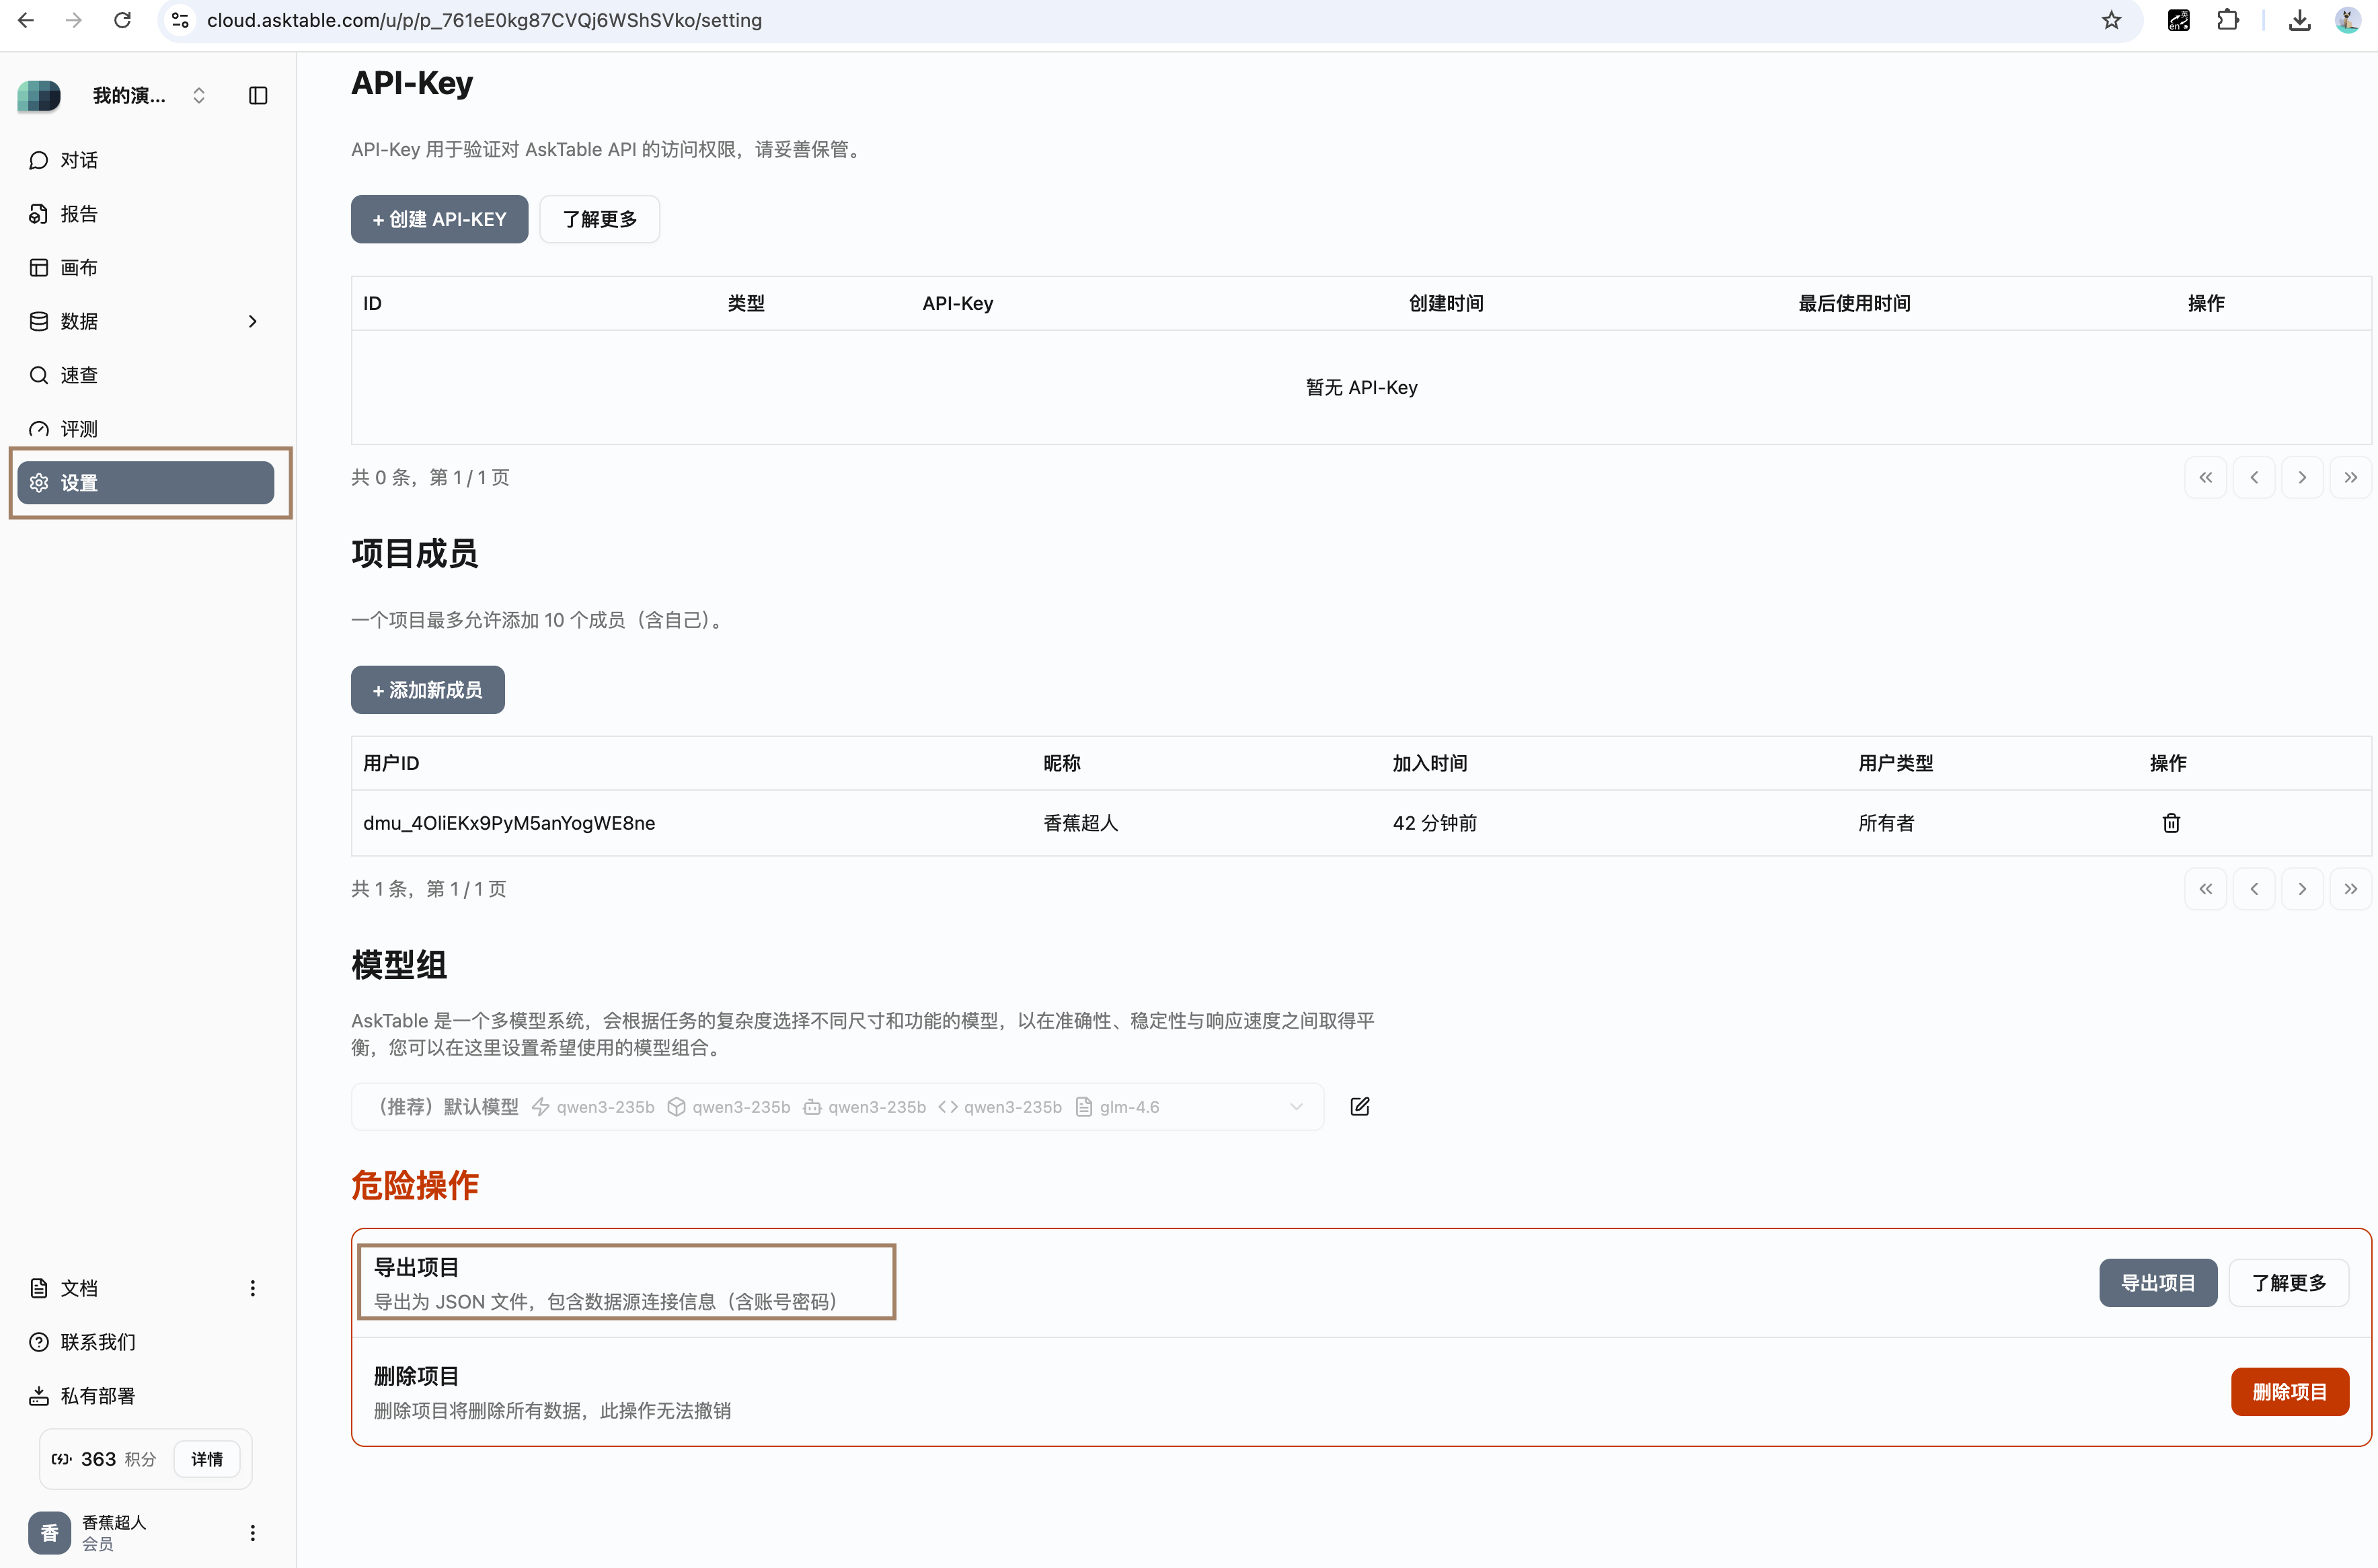
Task: Click the browser downloads icon
Action: click(2299, 20)
